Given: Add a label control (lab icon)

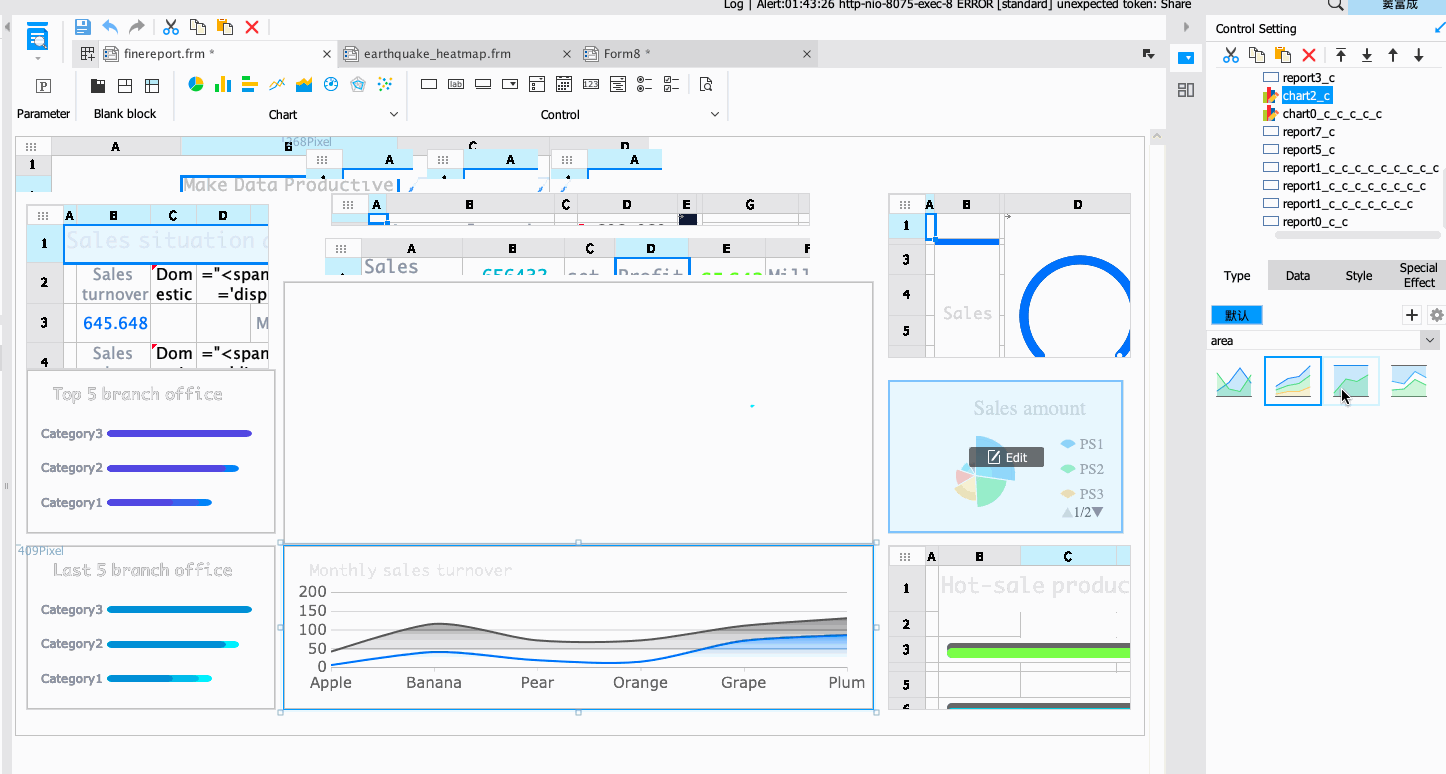Looking at the screenshot, I should [456, 84].
